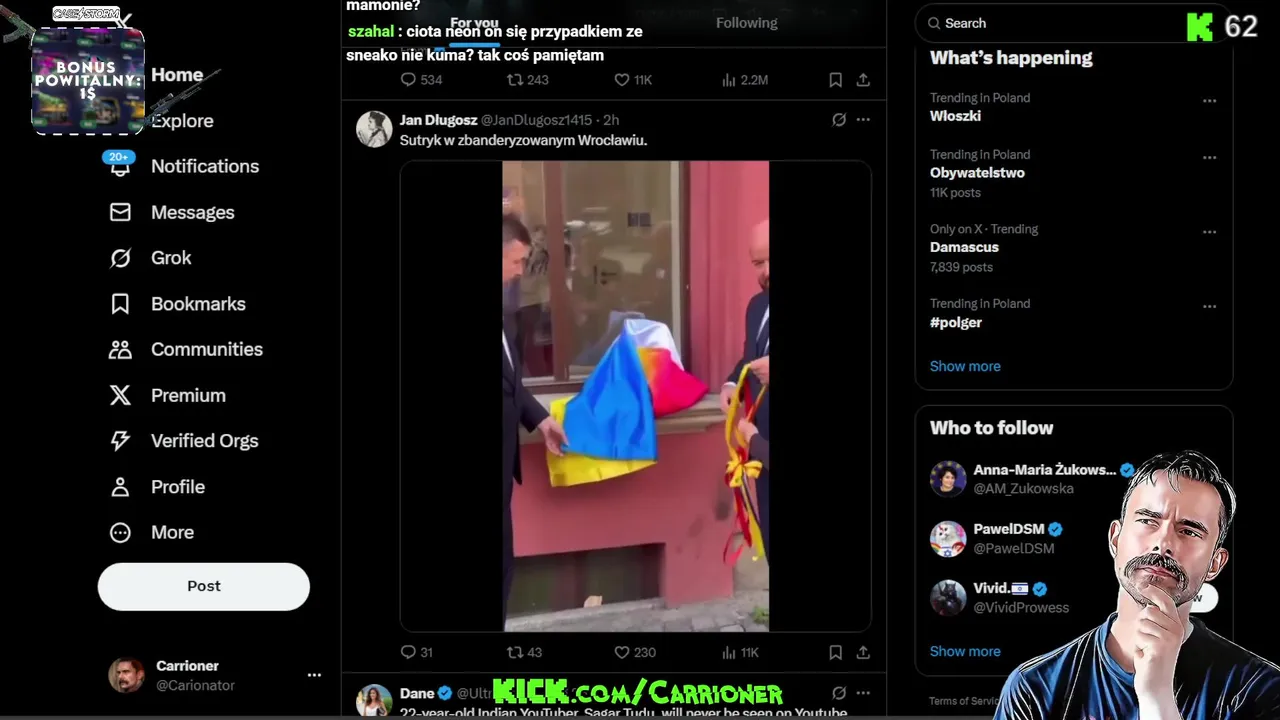Click Show more under What's happening
The height and width of the screenshot is (720, 1280).
click(x=965, y=366)
